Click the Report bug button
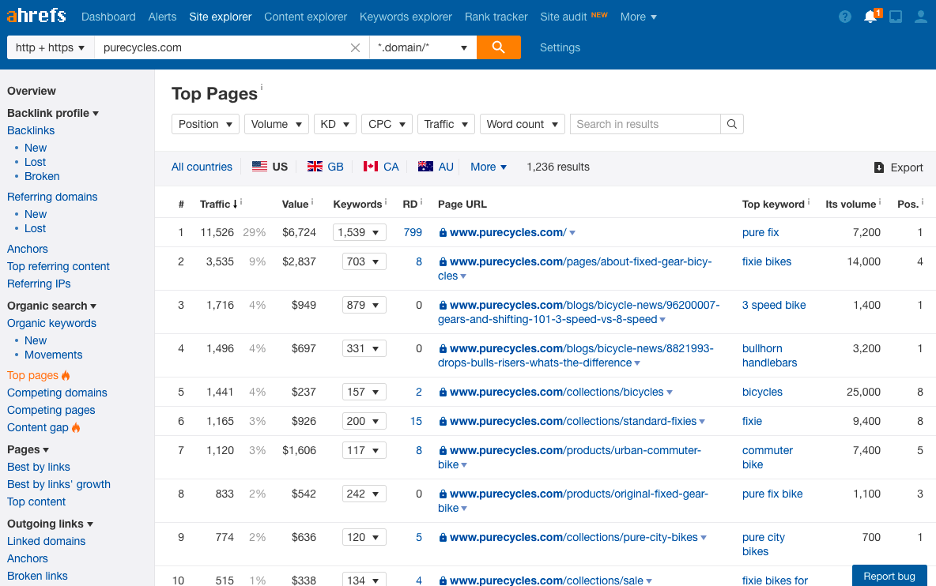936x586 pixels. click(x=889, y=576)
